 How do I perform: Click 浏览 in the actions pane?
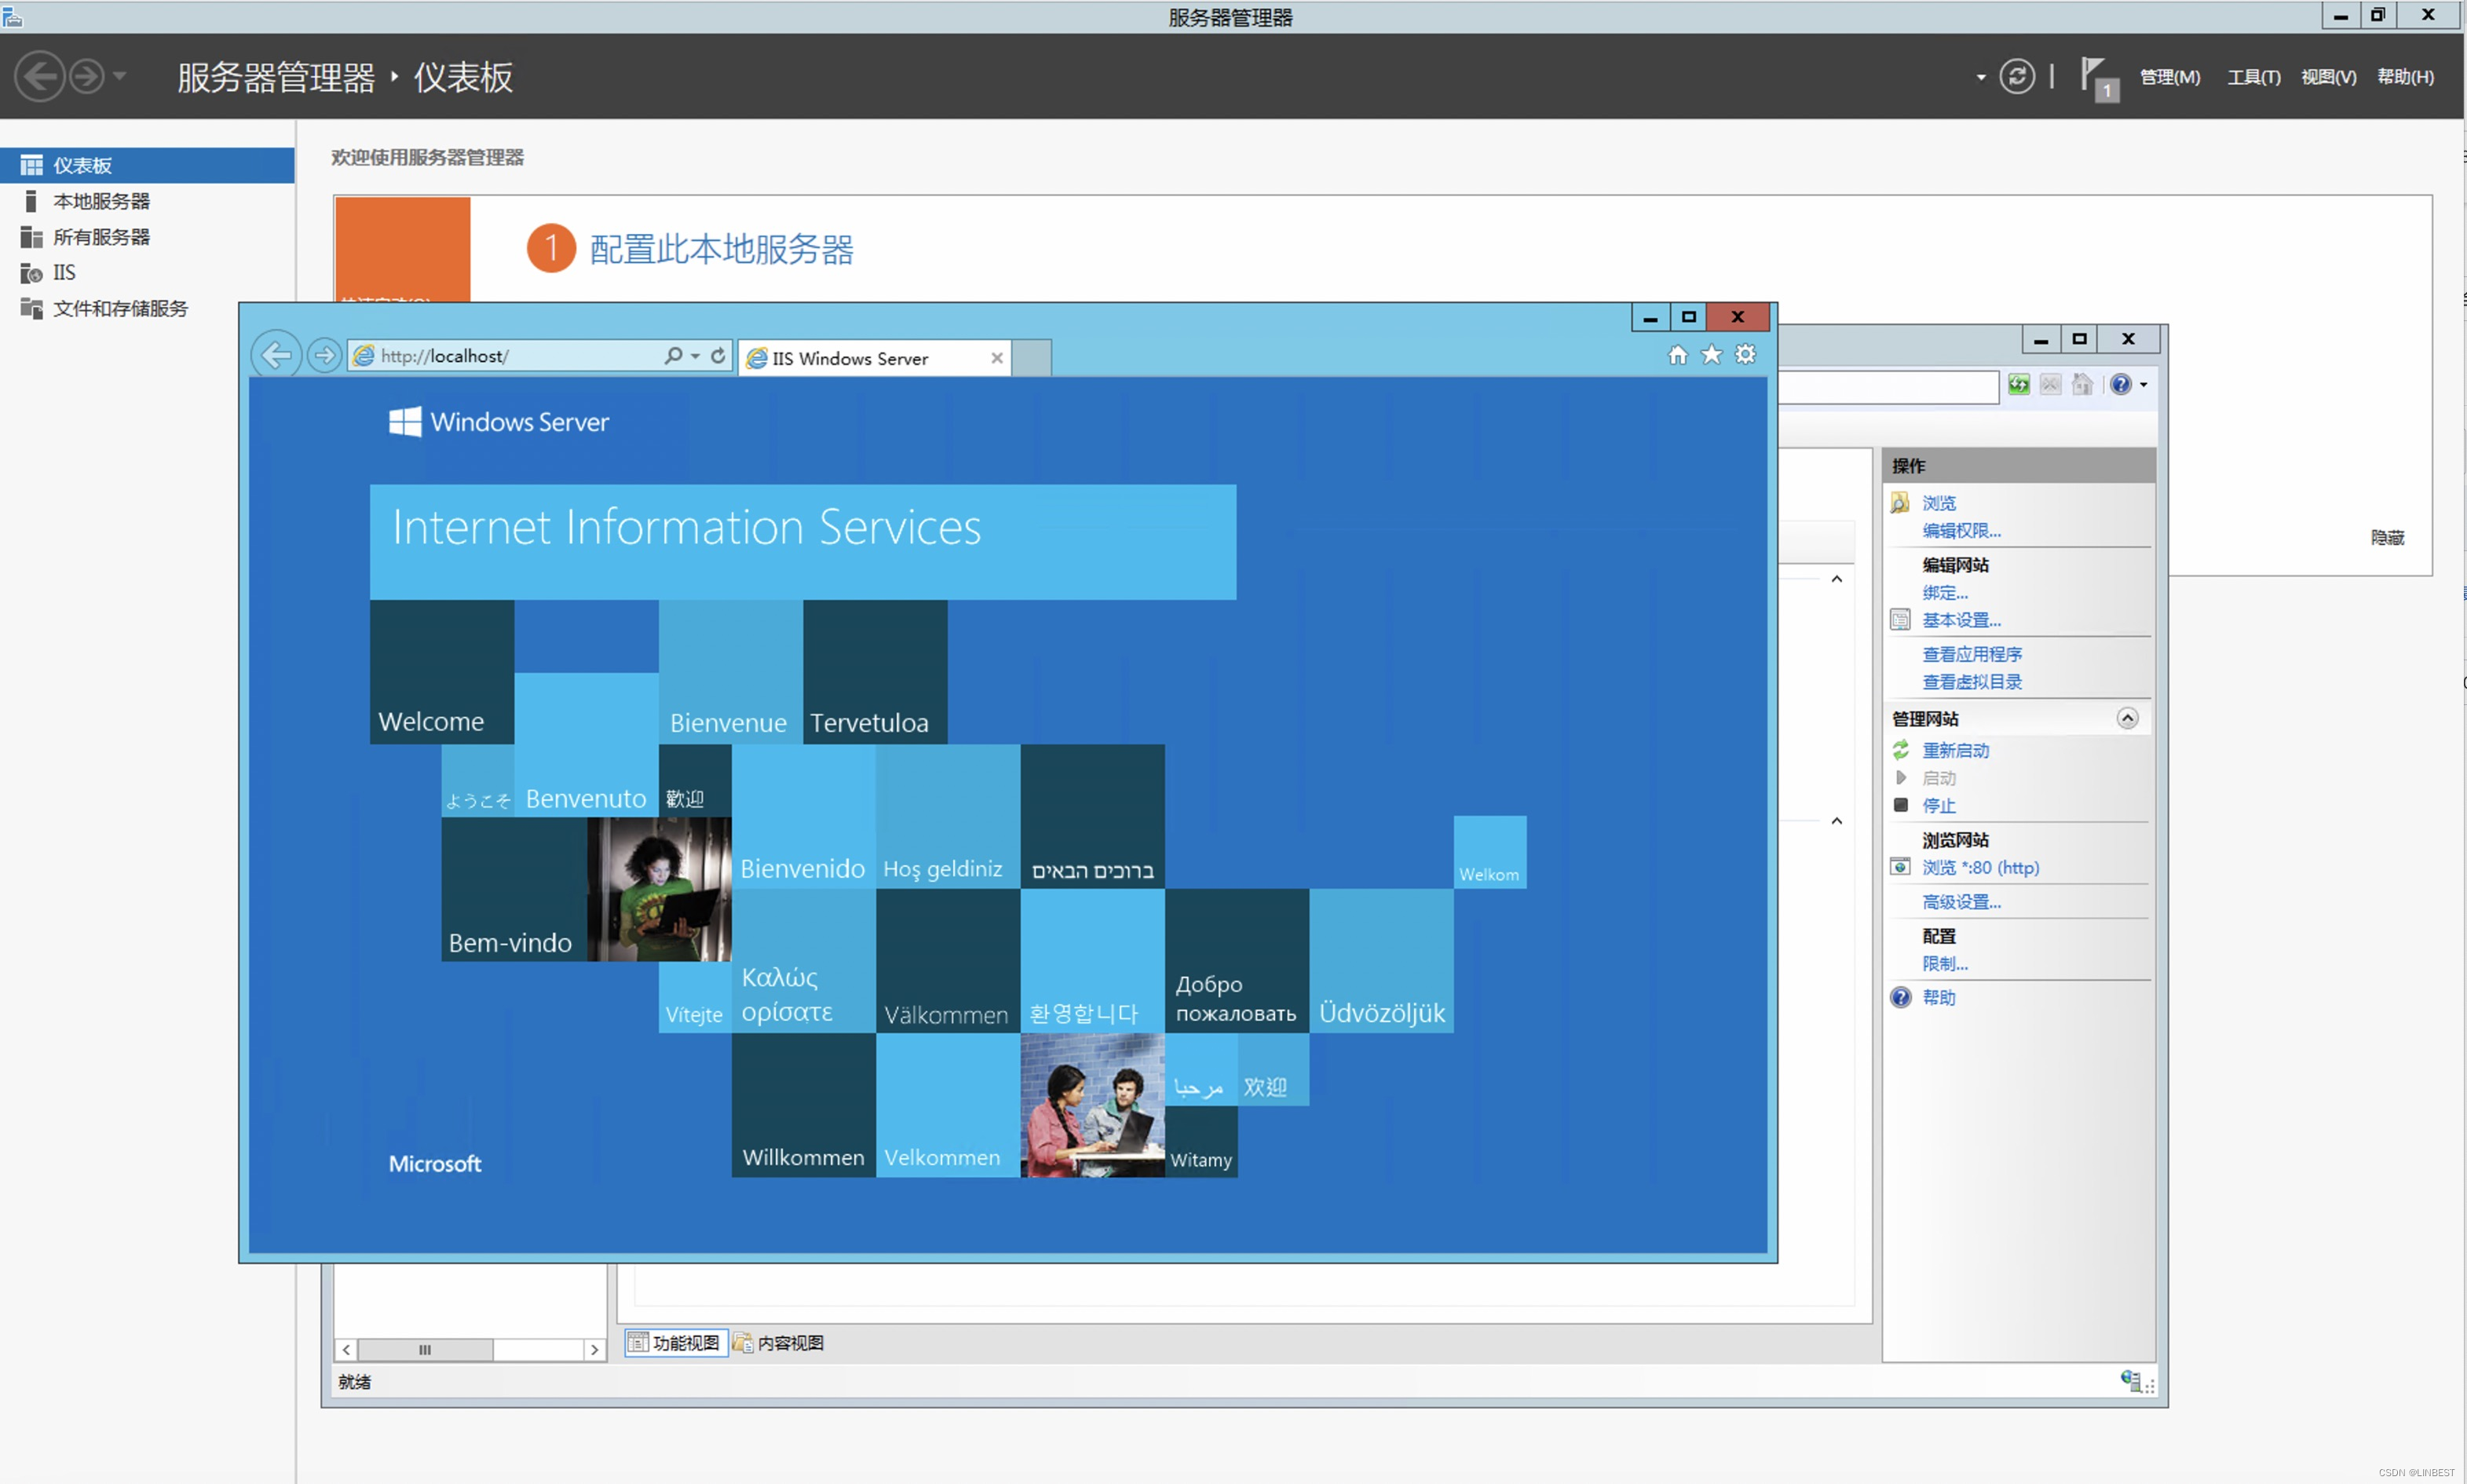point(1938,503)
